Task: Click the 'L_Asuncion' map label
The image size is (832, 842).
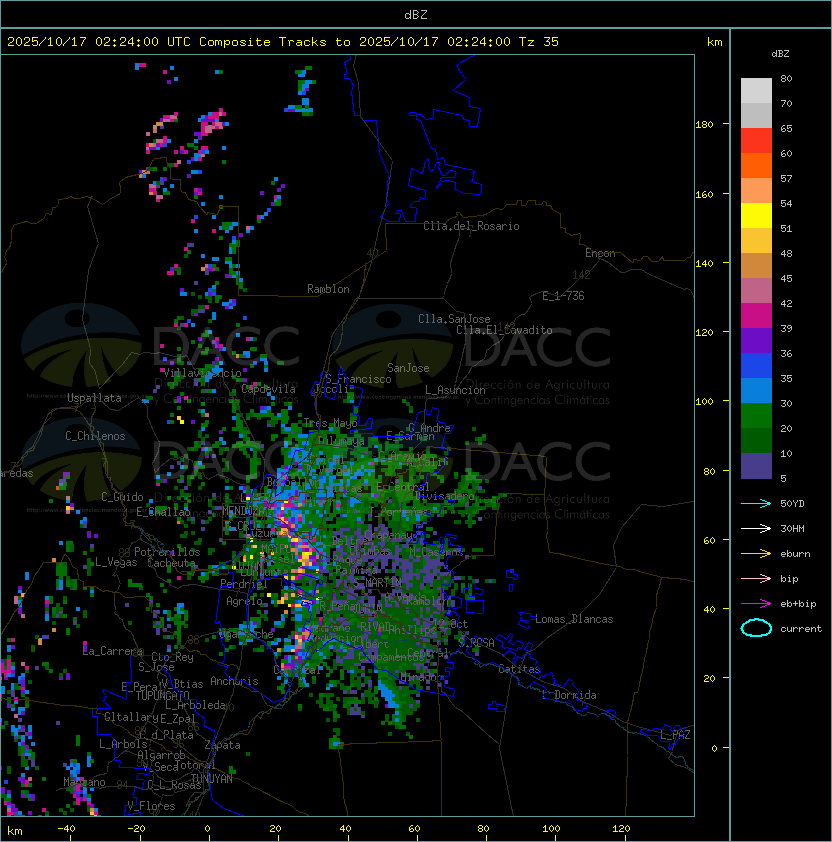Action: point(455,390)
